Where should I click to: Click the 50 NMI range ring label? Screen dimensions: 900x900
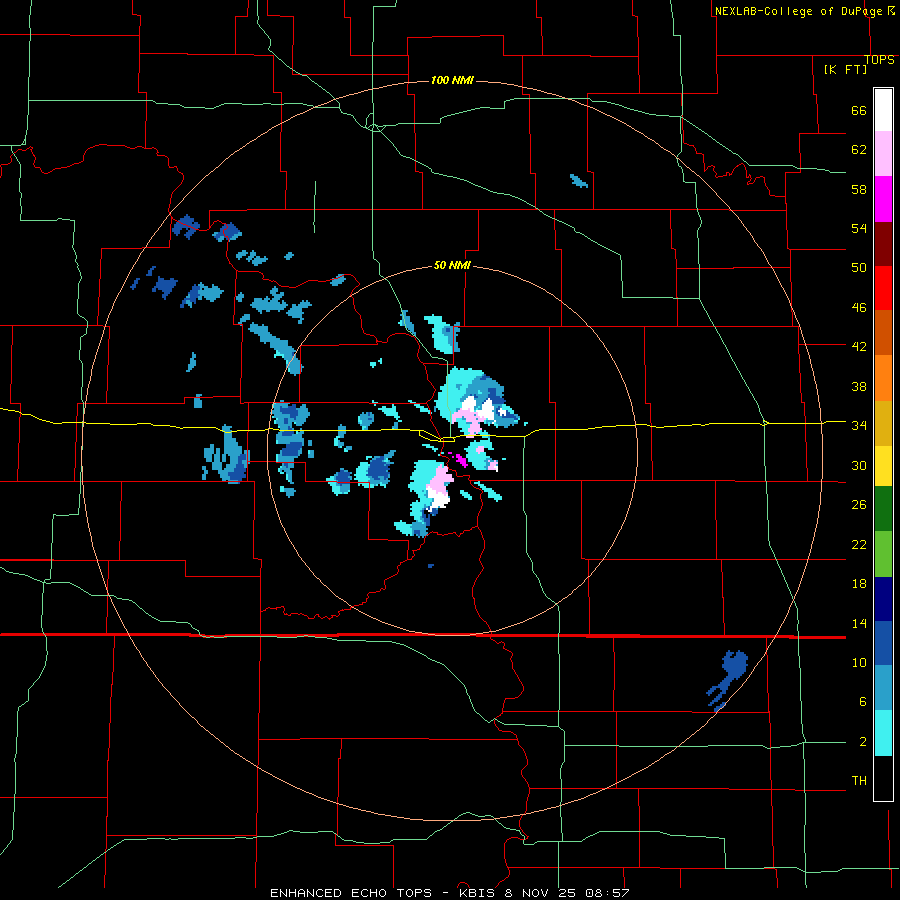[452, 265]
